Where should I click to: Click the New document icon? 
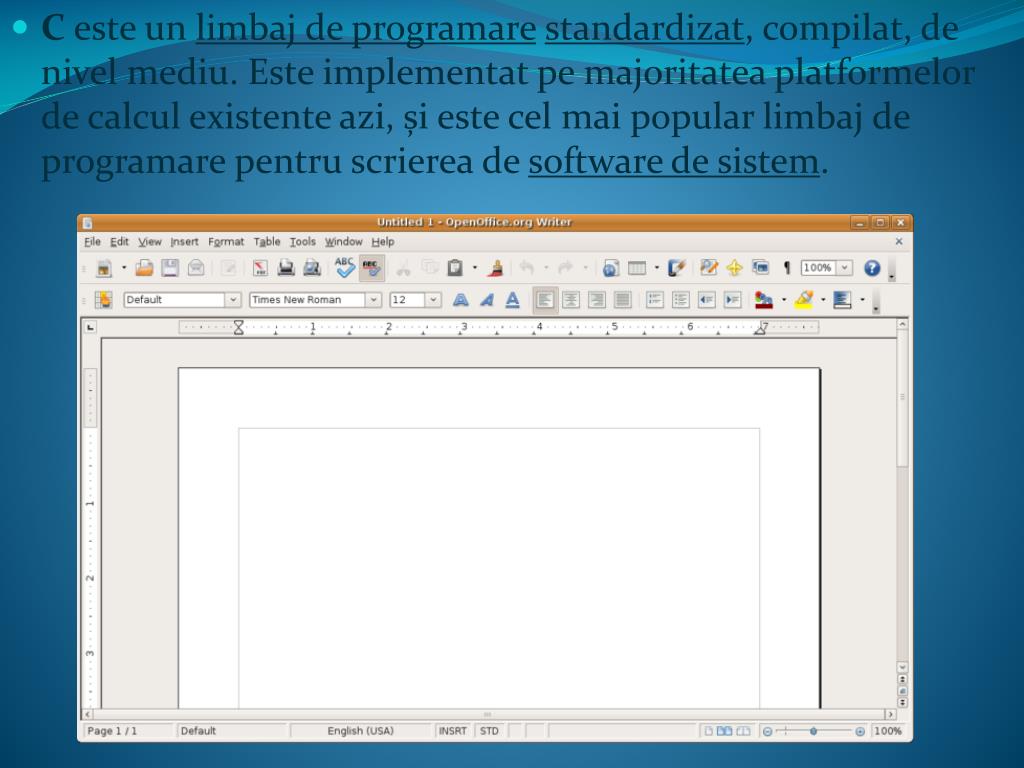tap(104, 268)
